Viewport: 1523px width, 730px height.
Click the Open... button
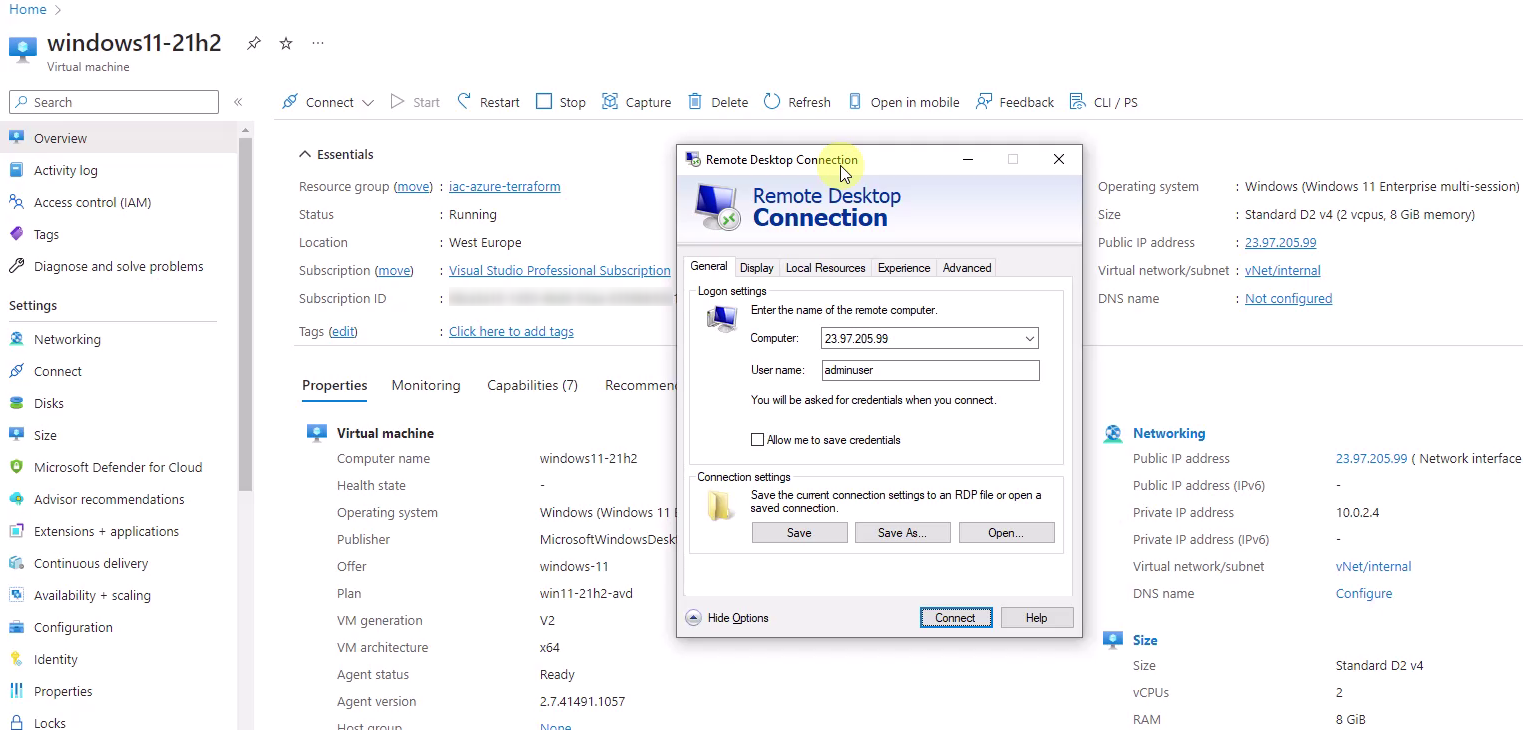(x=1006, y=533)
